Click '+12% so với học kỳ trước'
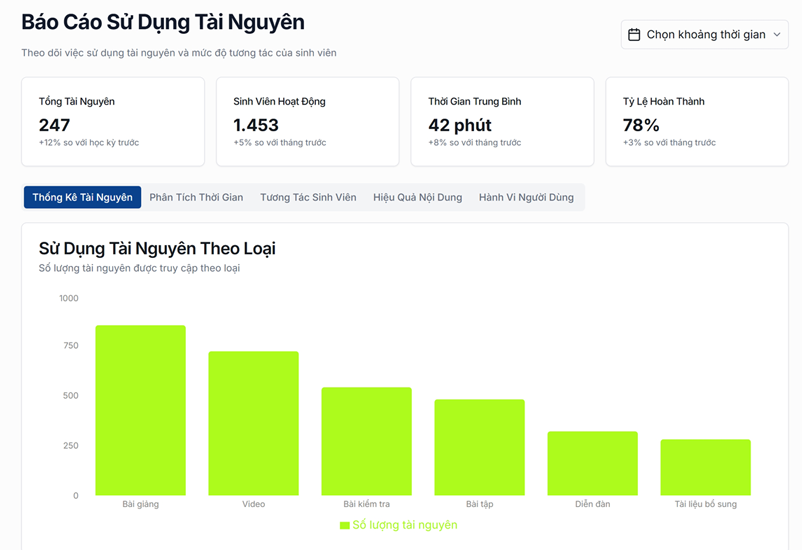The image size is (802, 550). click(89, 143)
